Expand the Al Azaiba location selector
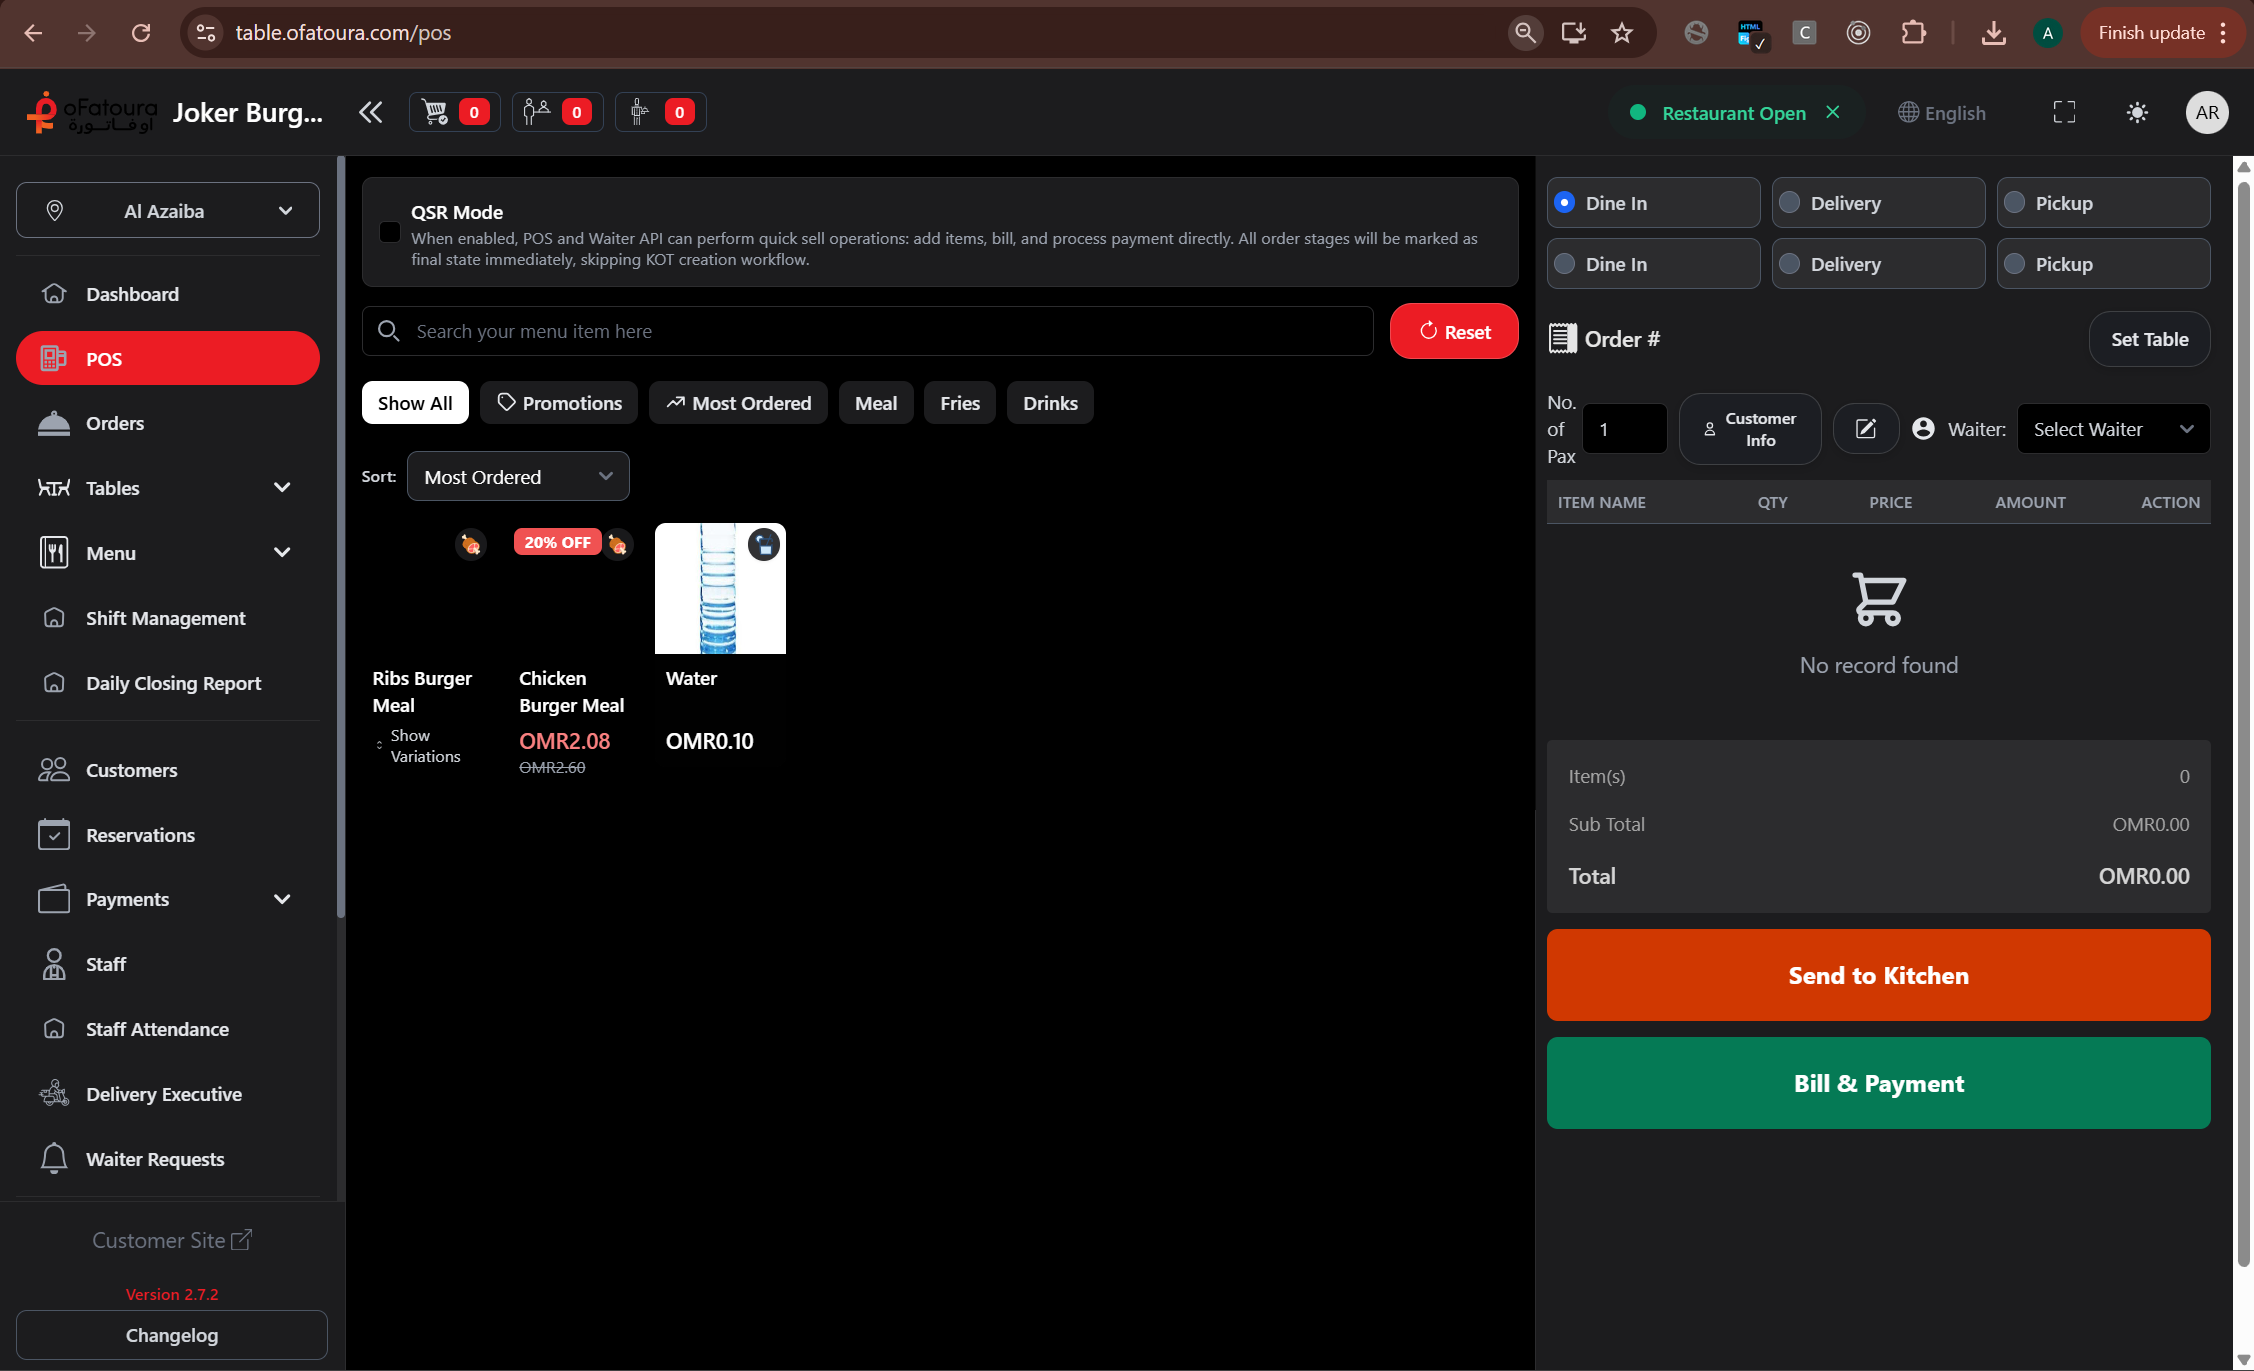This screenshot has height=1371, width=2254. tap(167, 210)
